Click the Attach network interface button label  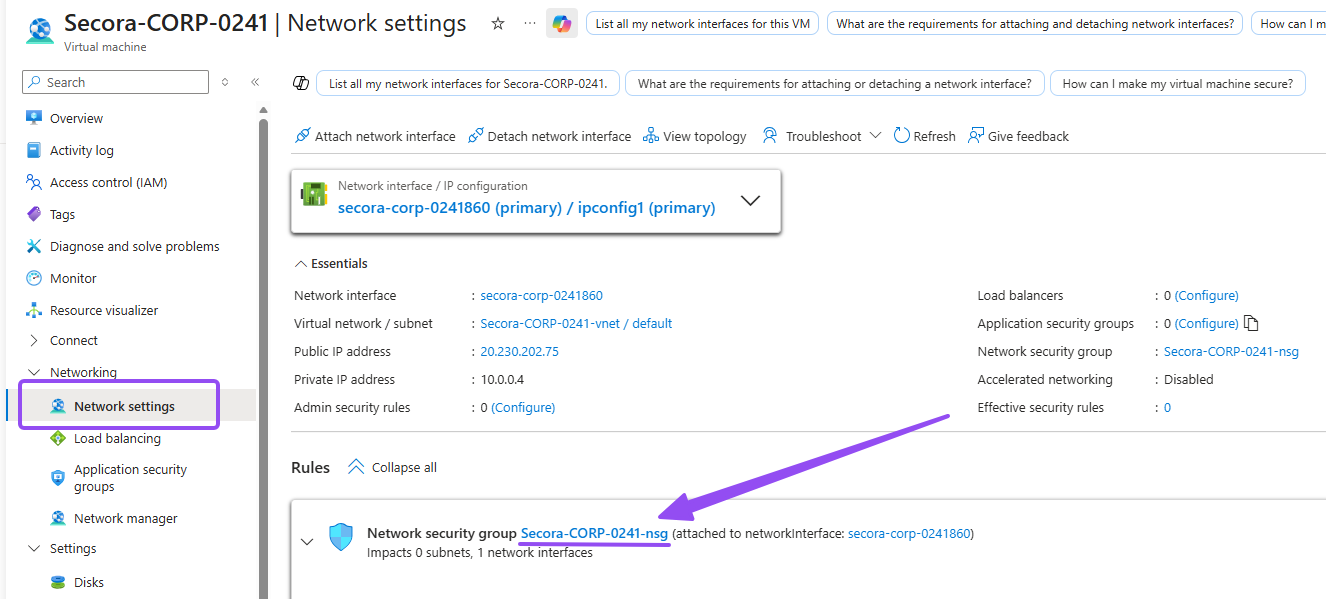coord(385,136)
